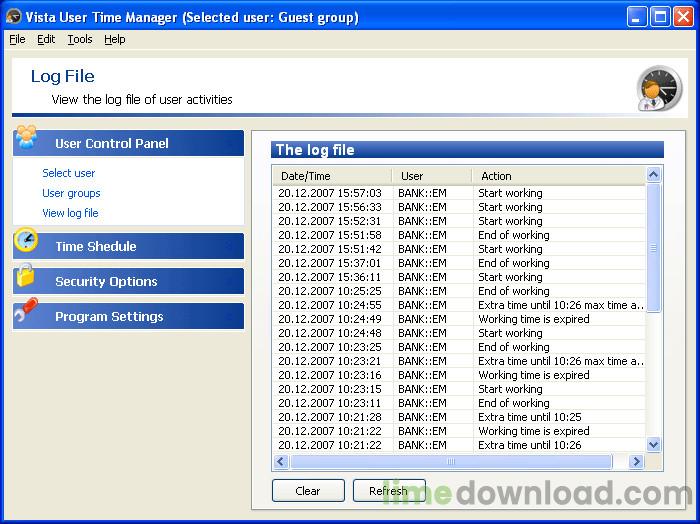Viewport: 700px width, 524px height.
Task: Expand the Time Shedule section
Action: click(129, 246)
